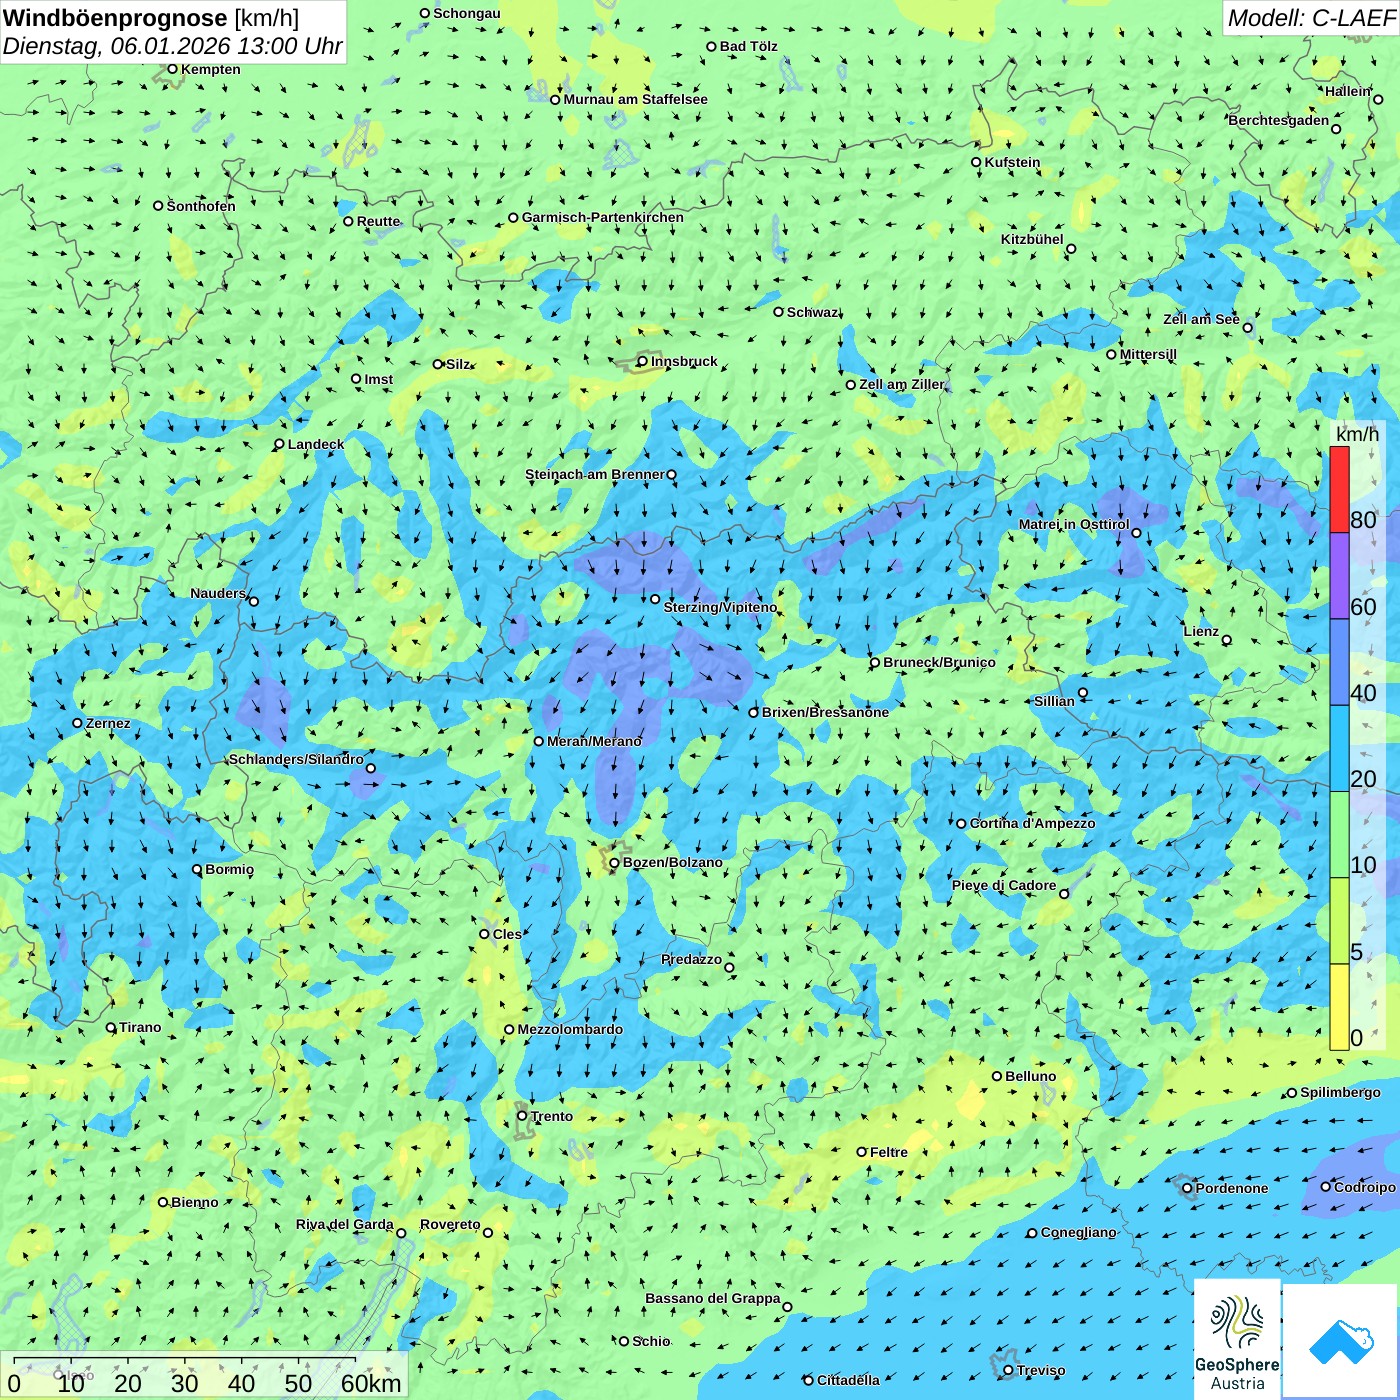Click the Riva del Garda label
1400x1400 pixels.
pos(345,1224)
